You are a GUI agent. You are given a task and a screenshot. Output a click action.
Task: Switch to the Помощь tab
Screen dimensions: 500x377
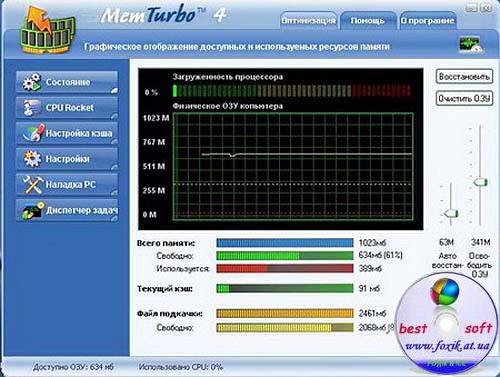367,21
